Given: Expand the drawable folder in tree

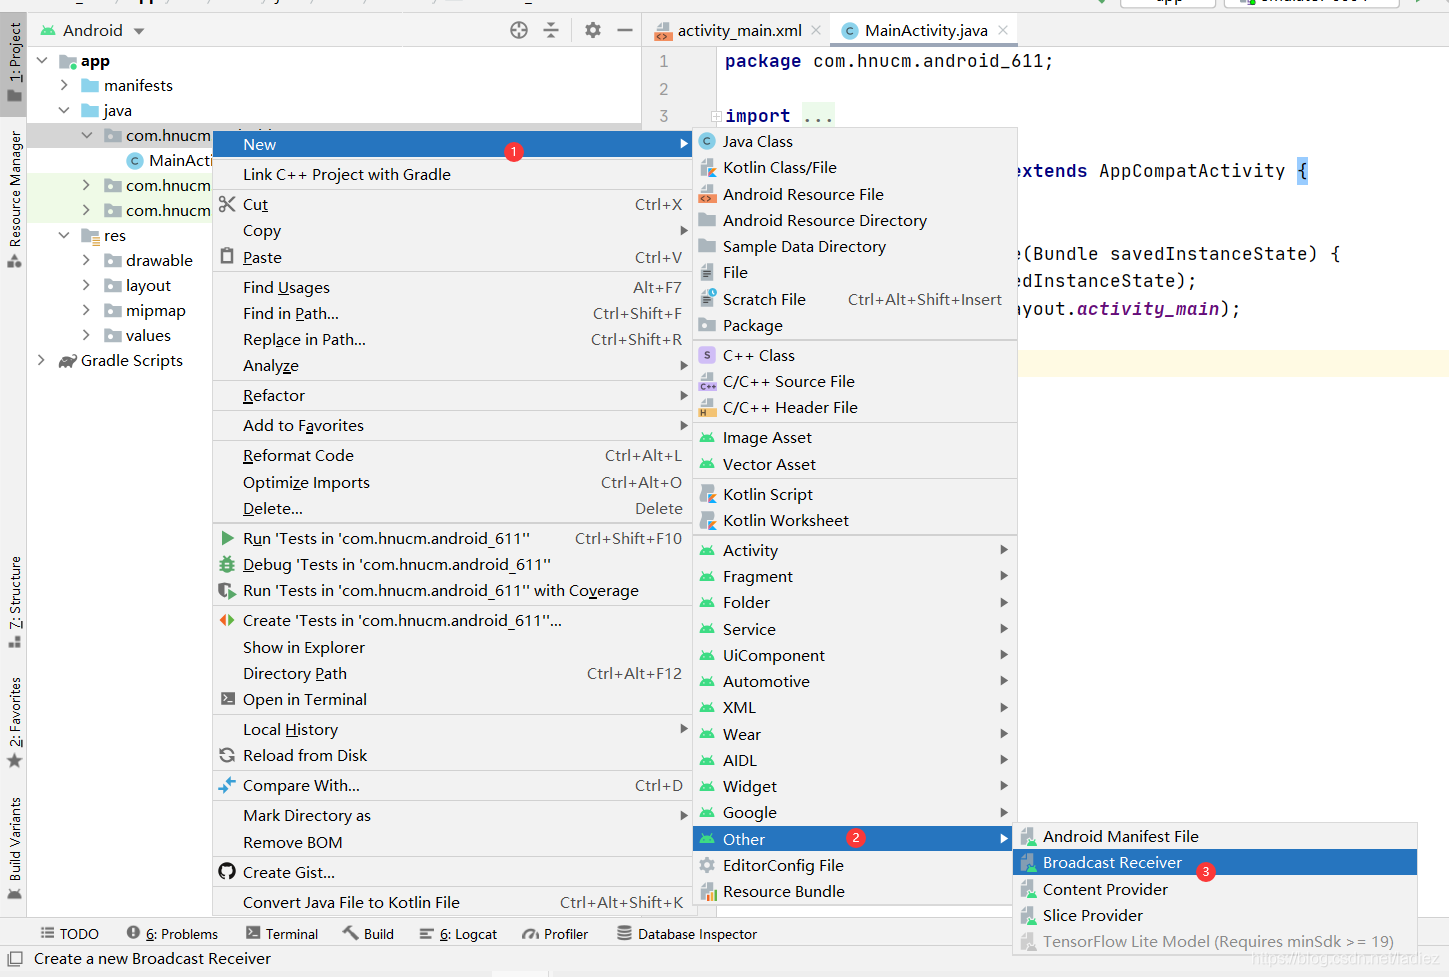Looking at the screenshot, I should [86, 260].
